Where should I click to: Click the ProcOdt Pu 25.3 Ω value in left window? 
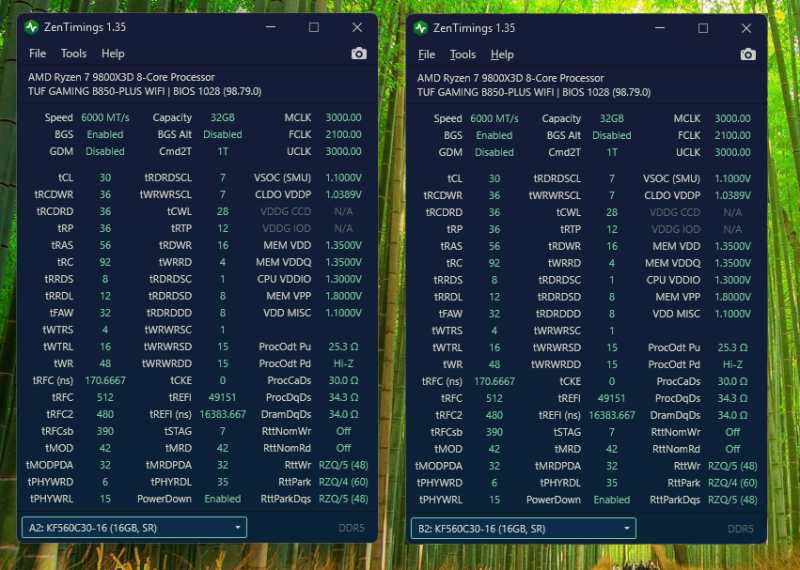(343, 347)
